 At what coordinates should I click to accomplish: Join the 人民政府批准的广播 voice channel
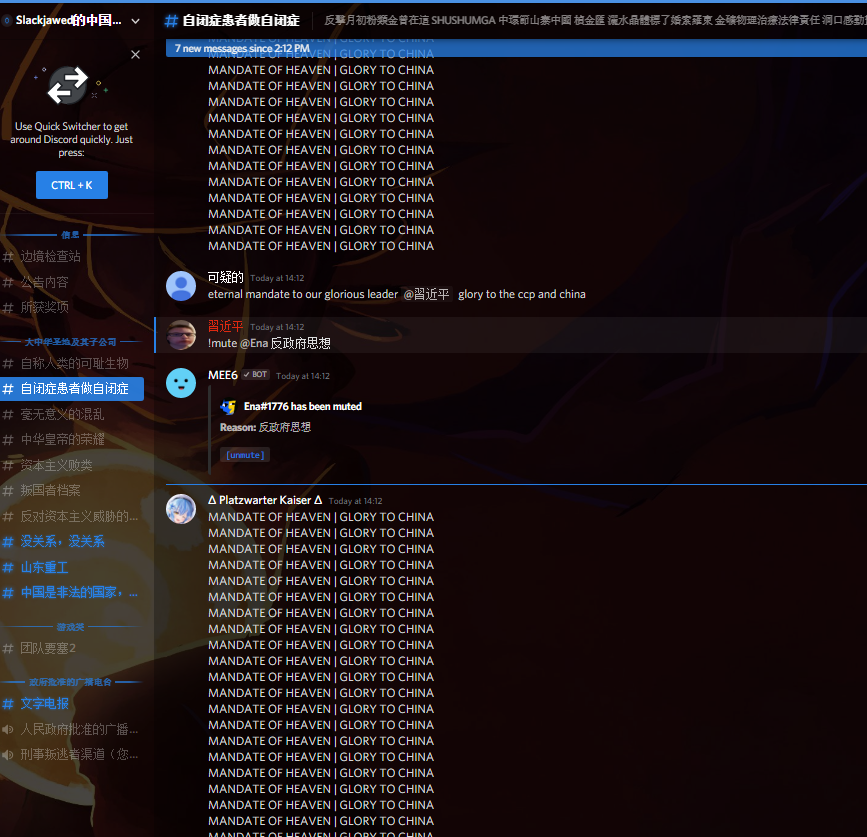(x=72, y=729)
